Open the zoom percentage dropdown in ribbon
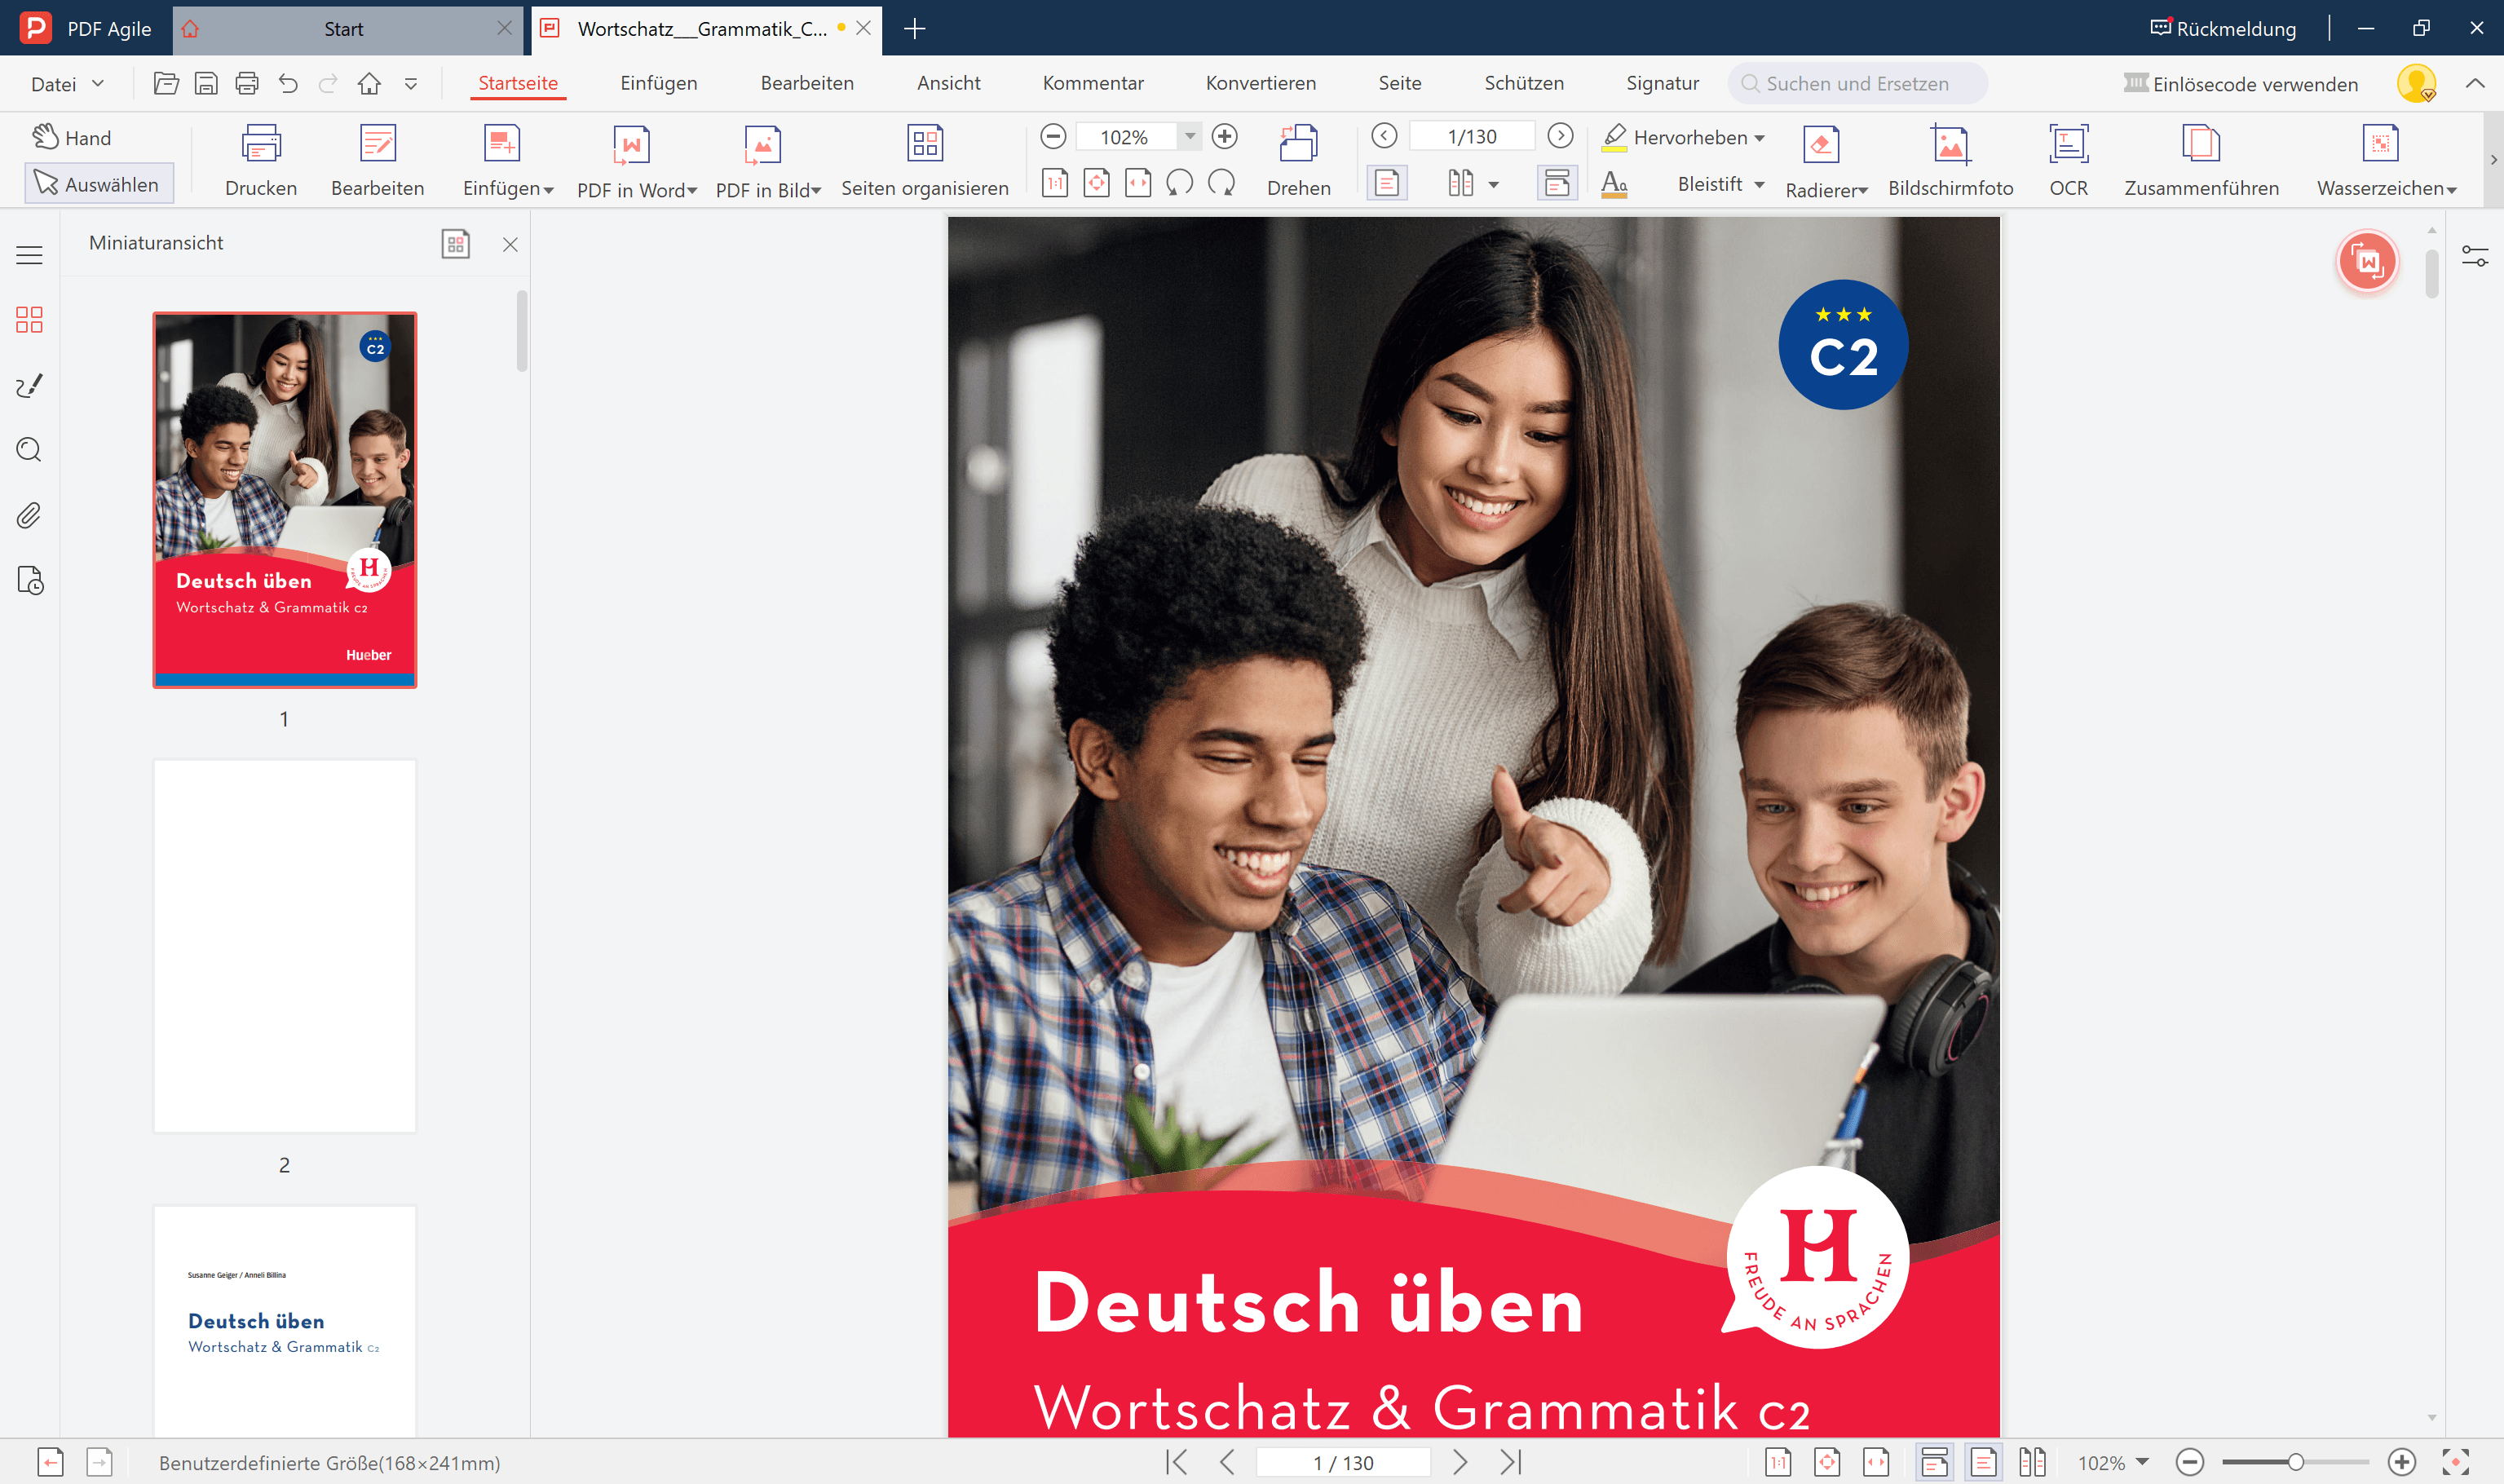Screen dimensions: 2504x1484 pos(1190,136)
